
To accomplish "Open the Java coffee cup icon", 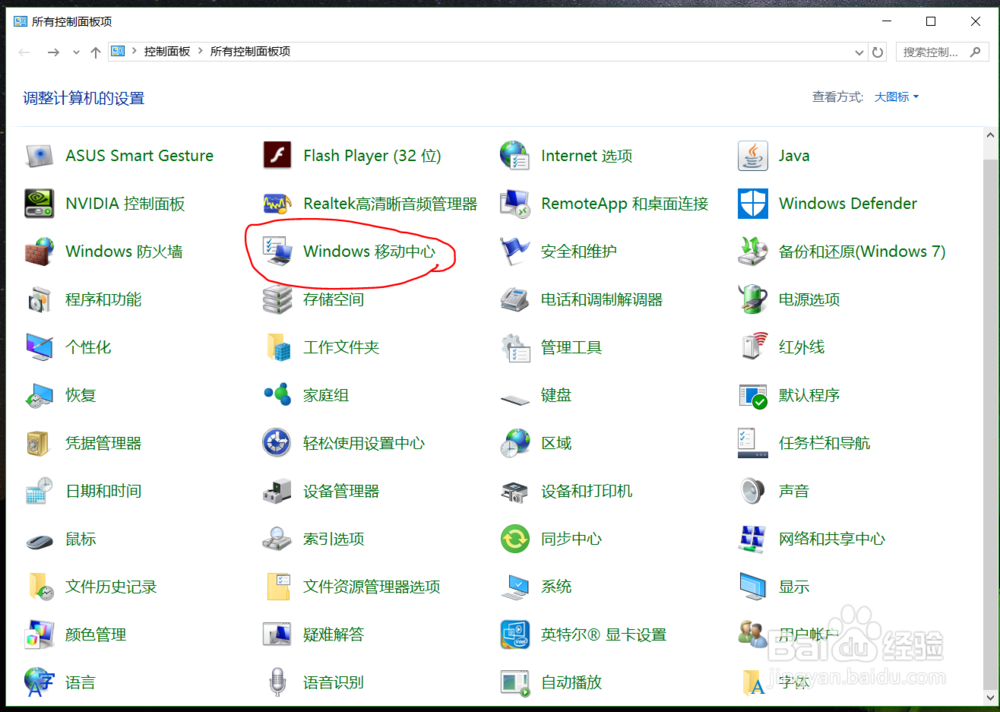I will [x=753, y=156].
